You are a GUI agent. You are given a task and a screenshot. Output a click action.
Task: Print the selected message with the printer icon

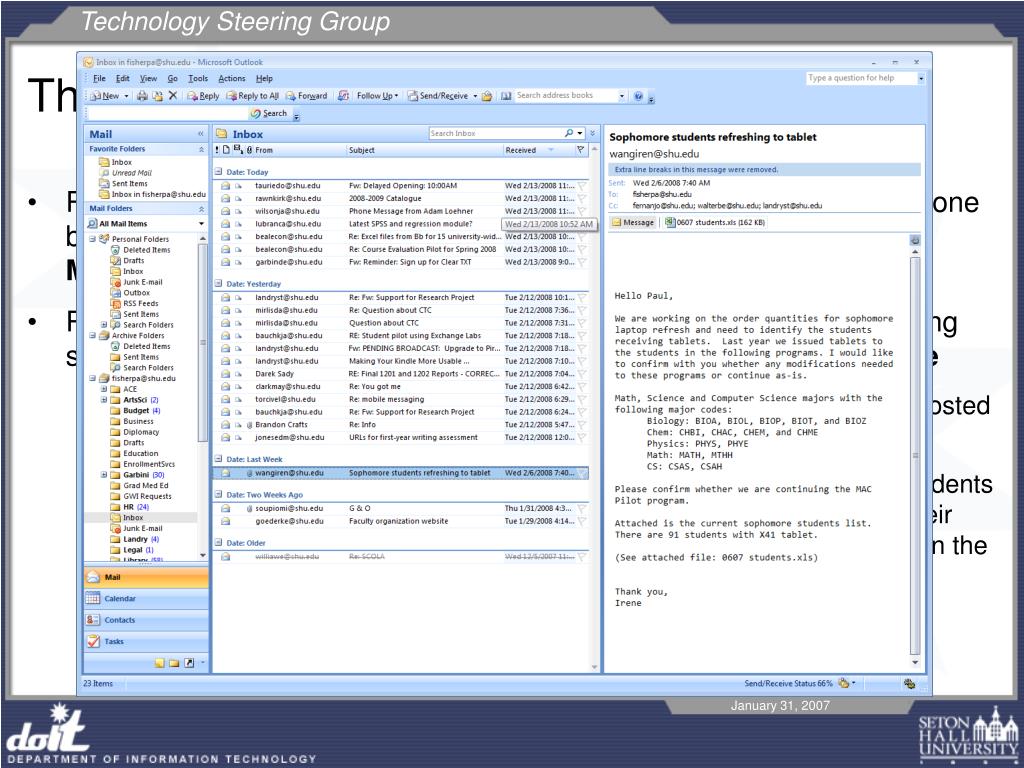(142, 96)
